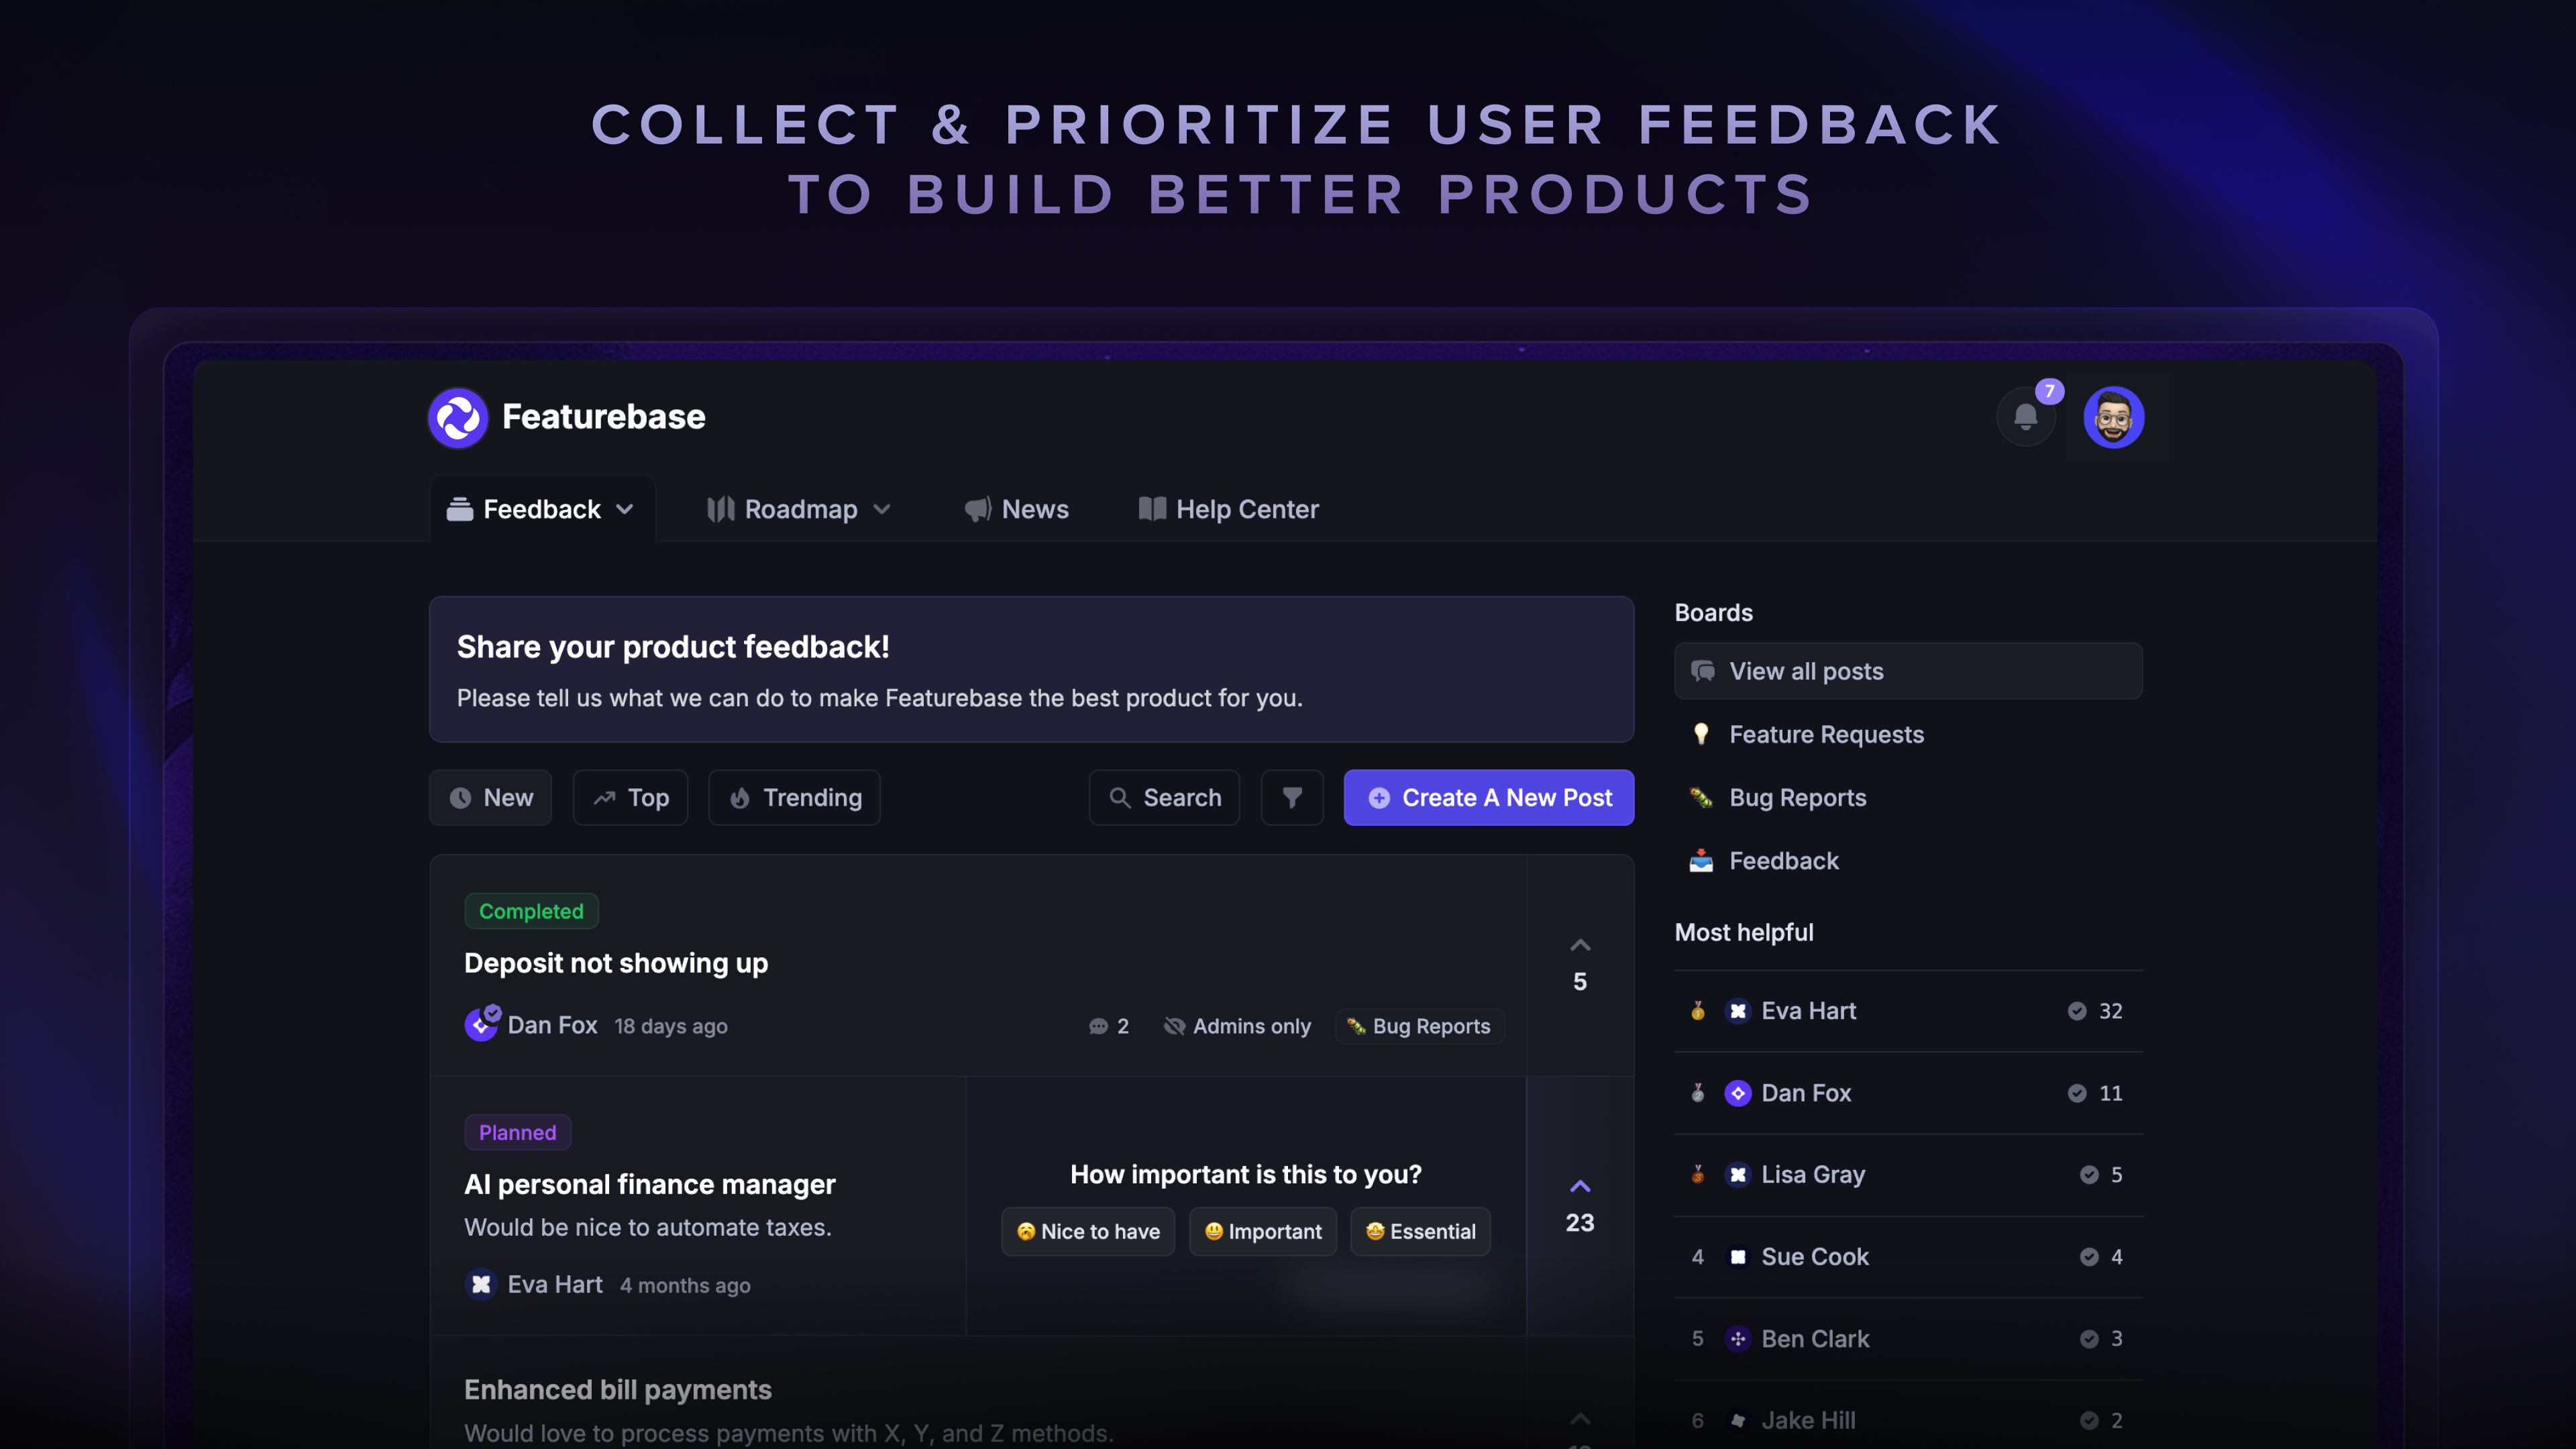Image resolution: width=2576 pixels, height=1449 pixels.
Task: Select the Nice to have rating
Action: [1088, 1231]
